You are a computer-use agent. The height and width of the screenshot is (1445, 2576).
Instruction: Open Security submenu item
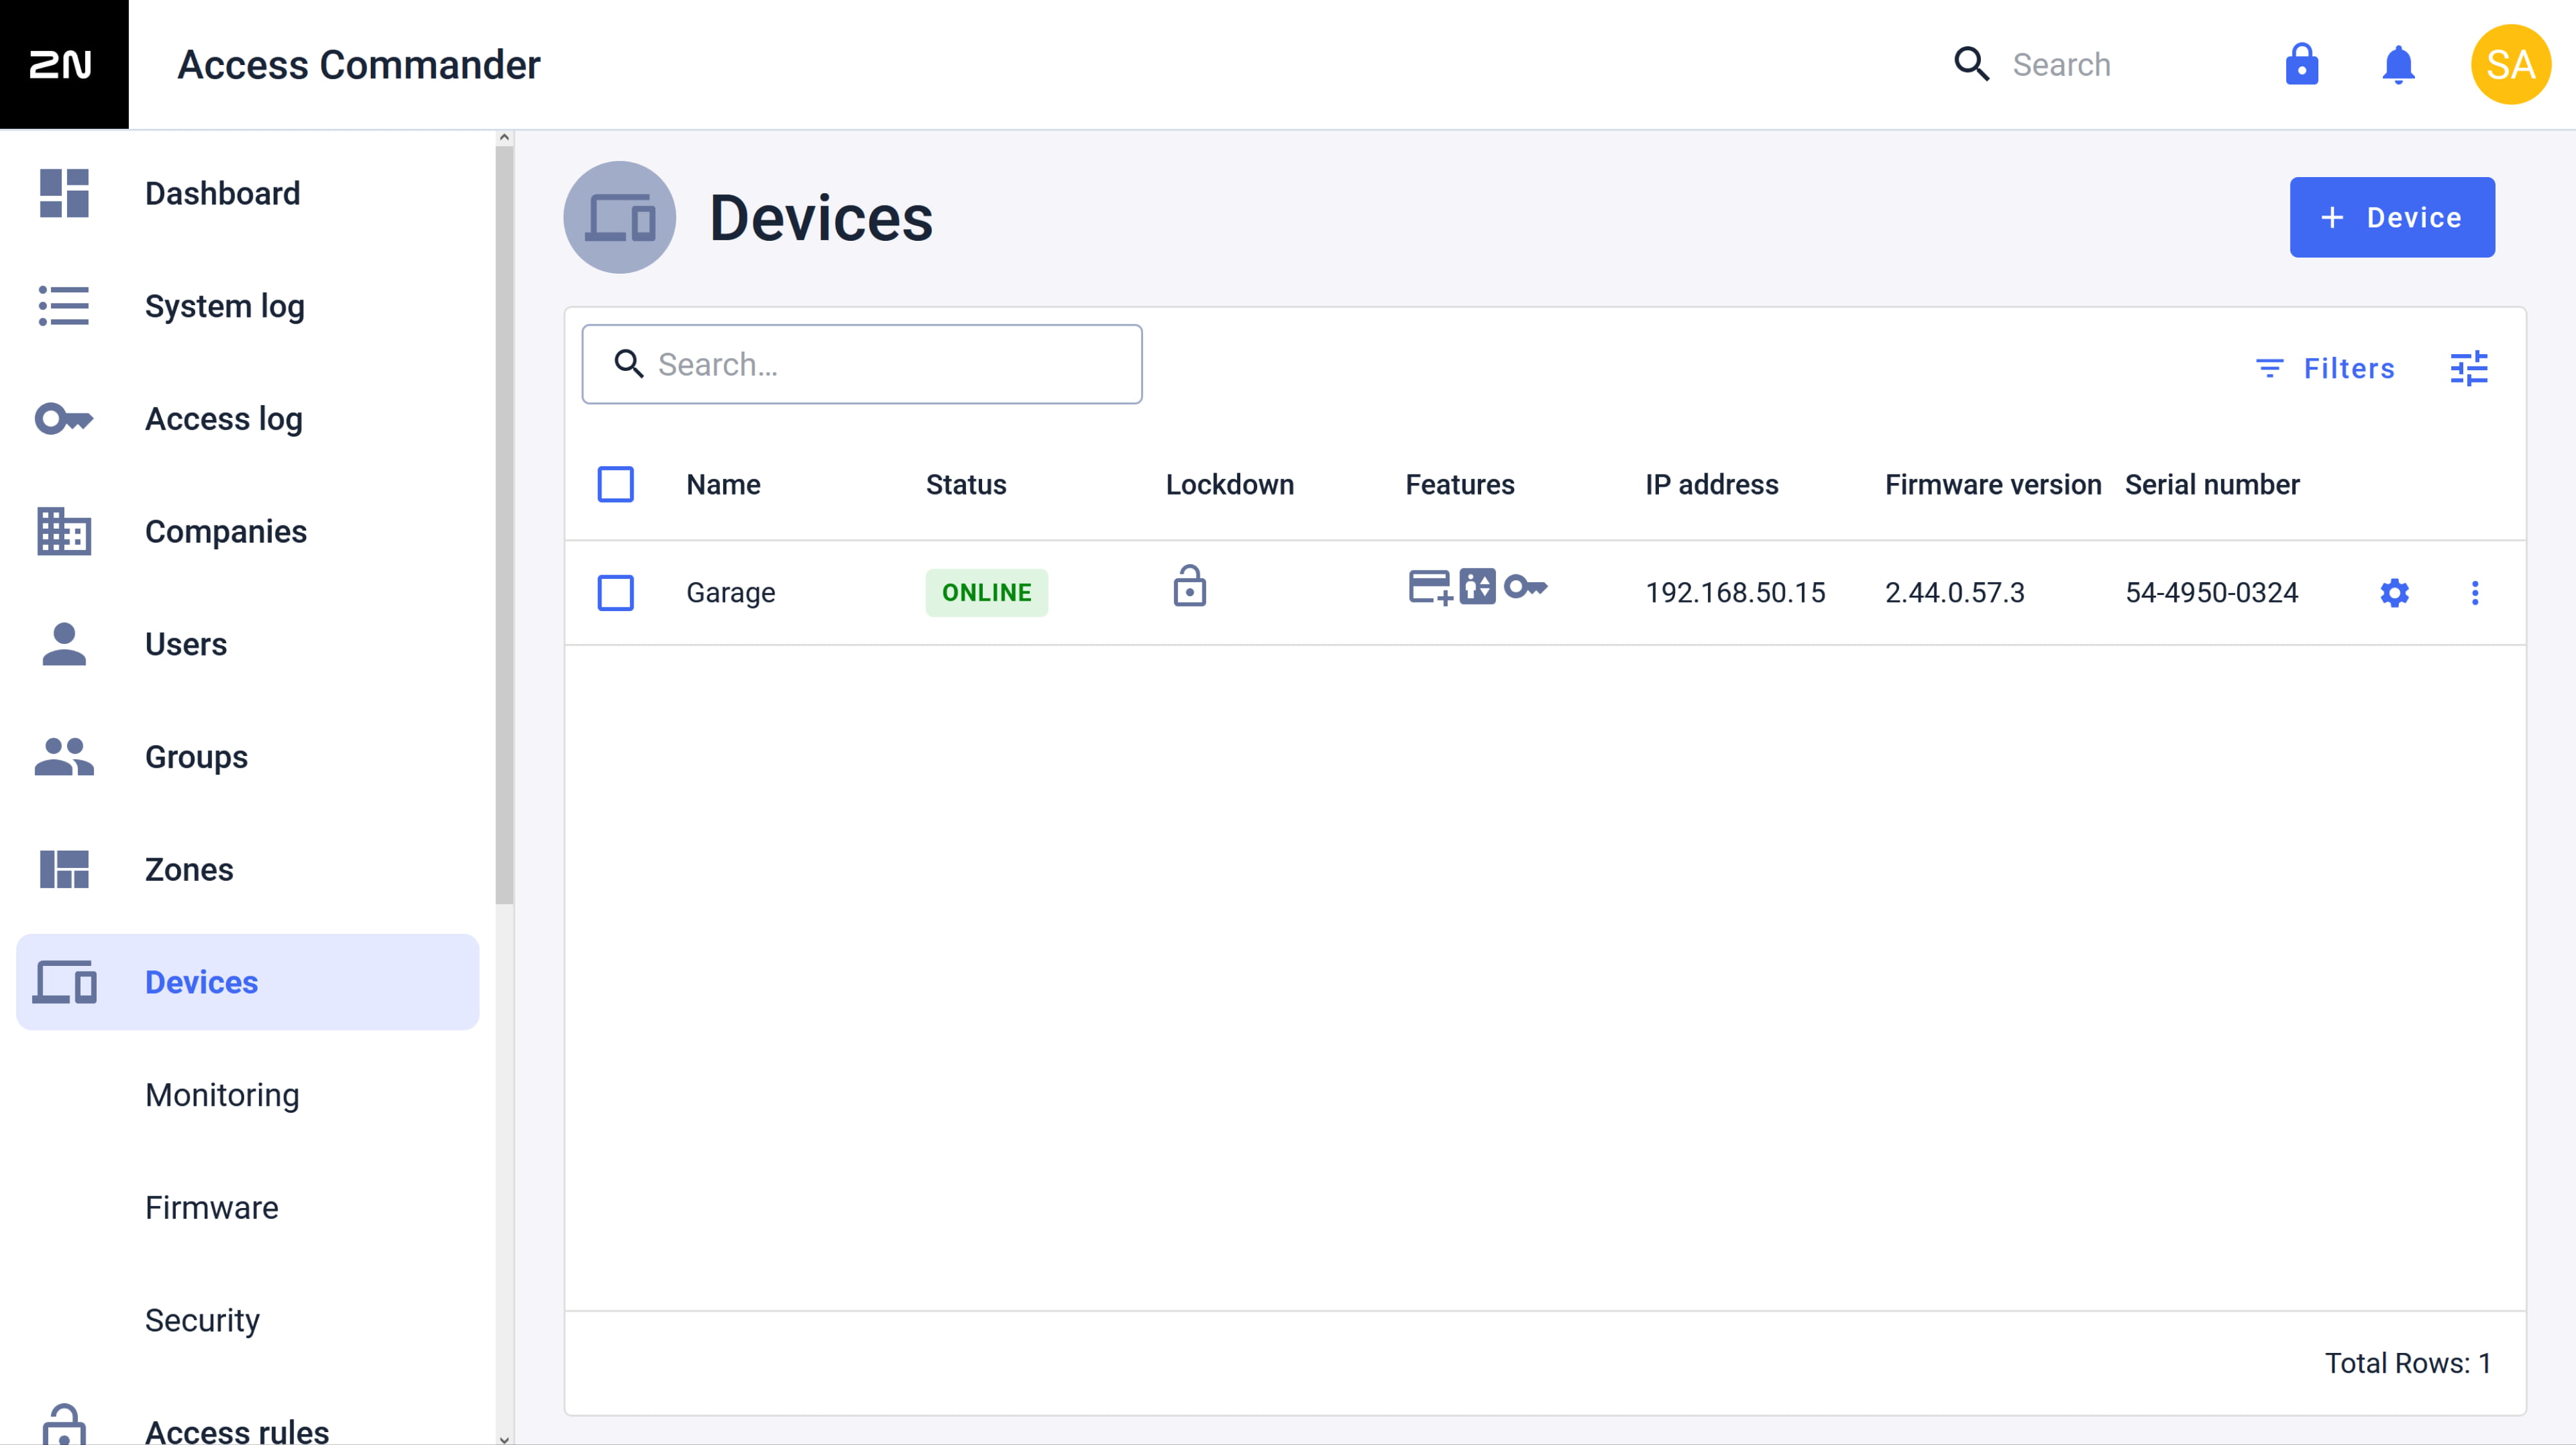point(202,1320)
